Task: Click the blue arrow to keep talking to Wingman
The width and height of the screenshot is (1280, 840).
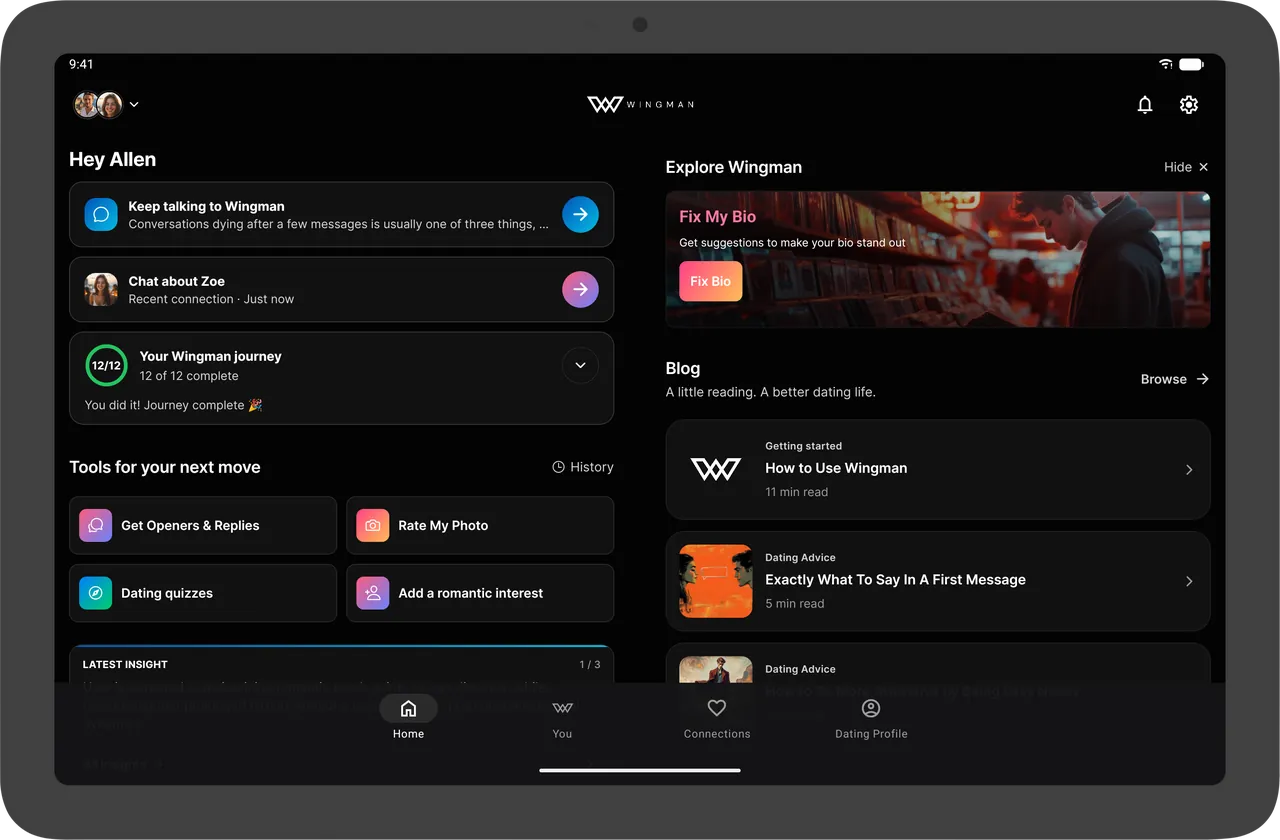Action: point(580,214)
